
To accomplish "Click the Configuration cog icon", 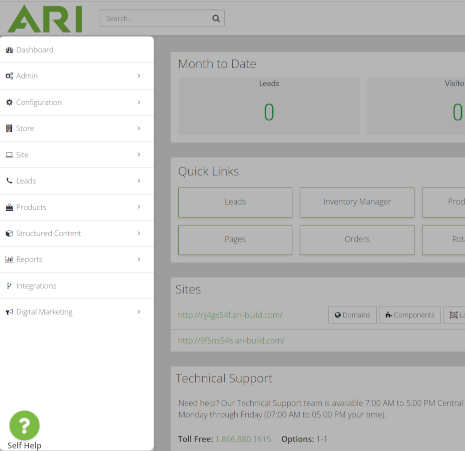I will (9, 102).
